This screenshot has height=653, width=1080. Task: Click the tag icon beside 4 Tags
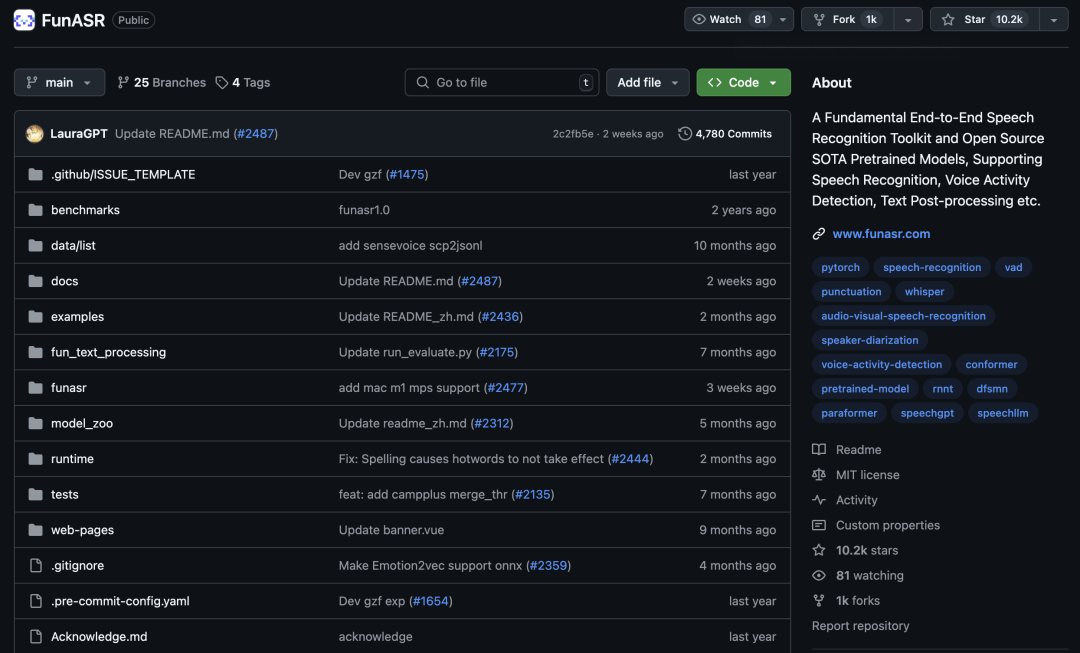pos(222,83)
